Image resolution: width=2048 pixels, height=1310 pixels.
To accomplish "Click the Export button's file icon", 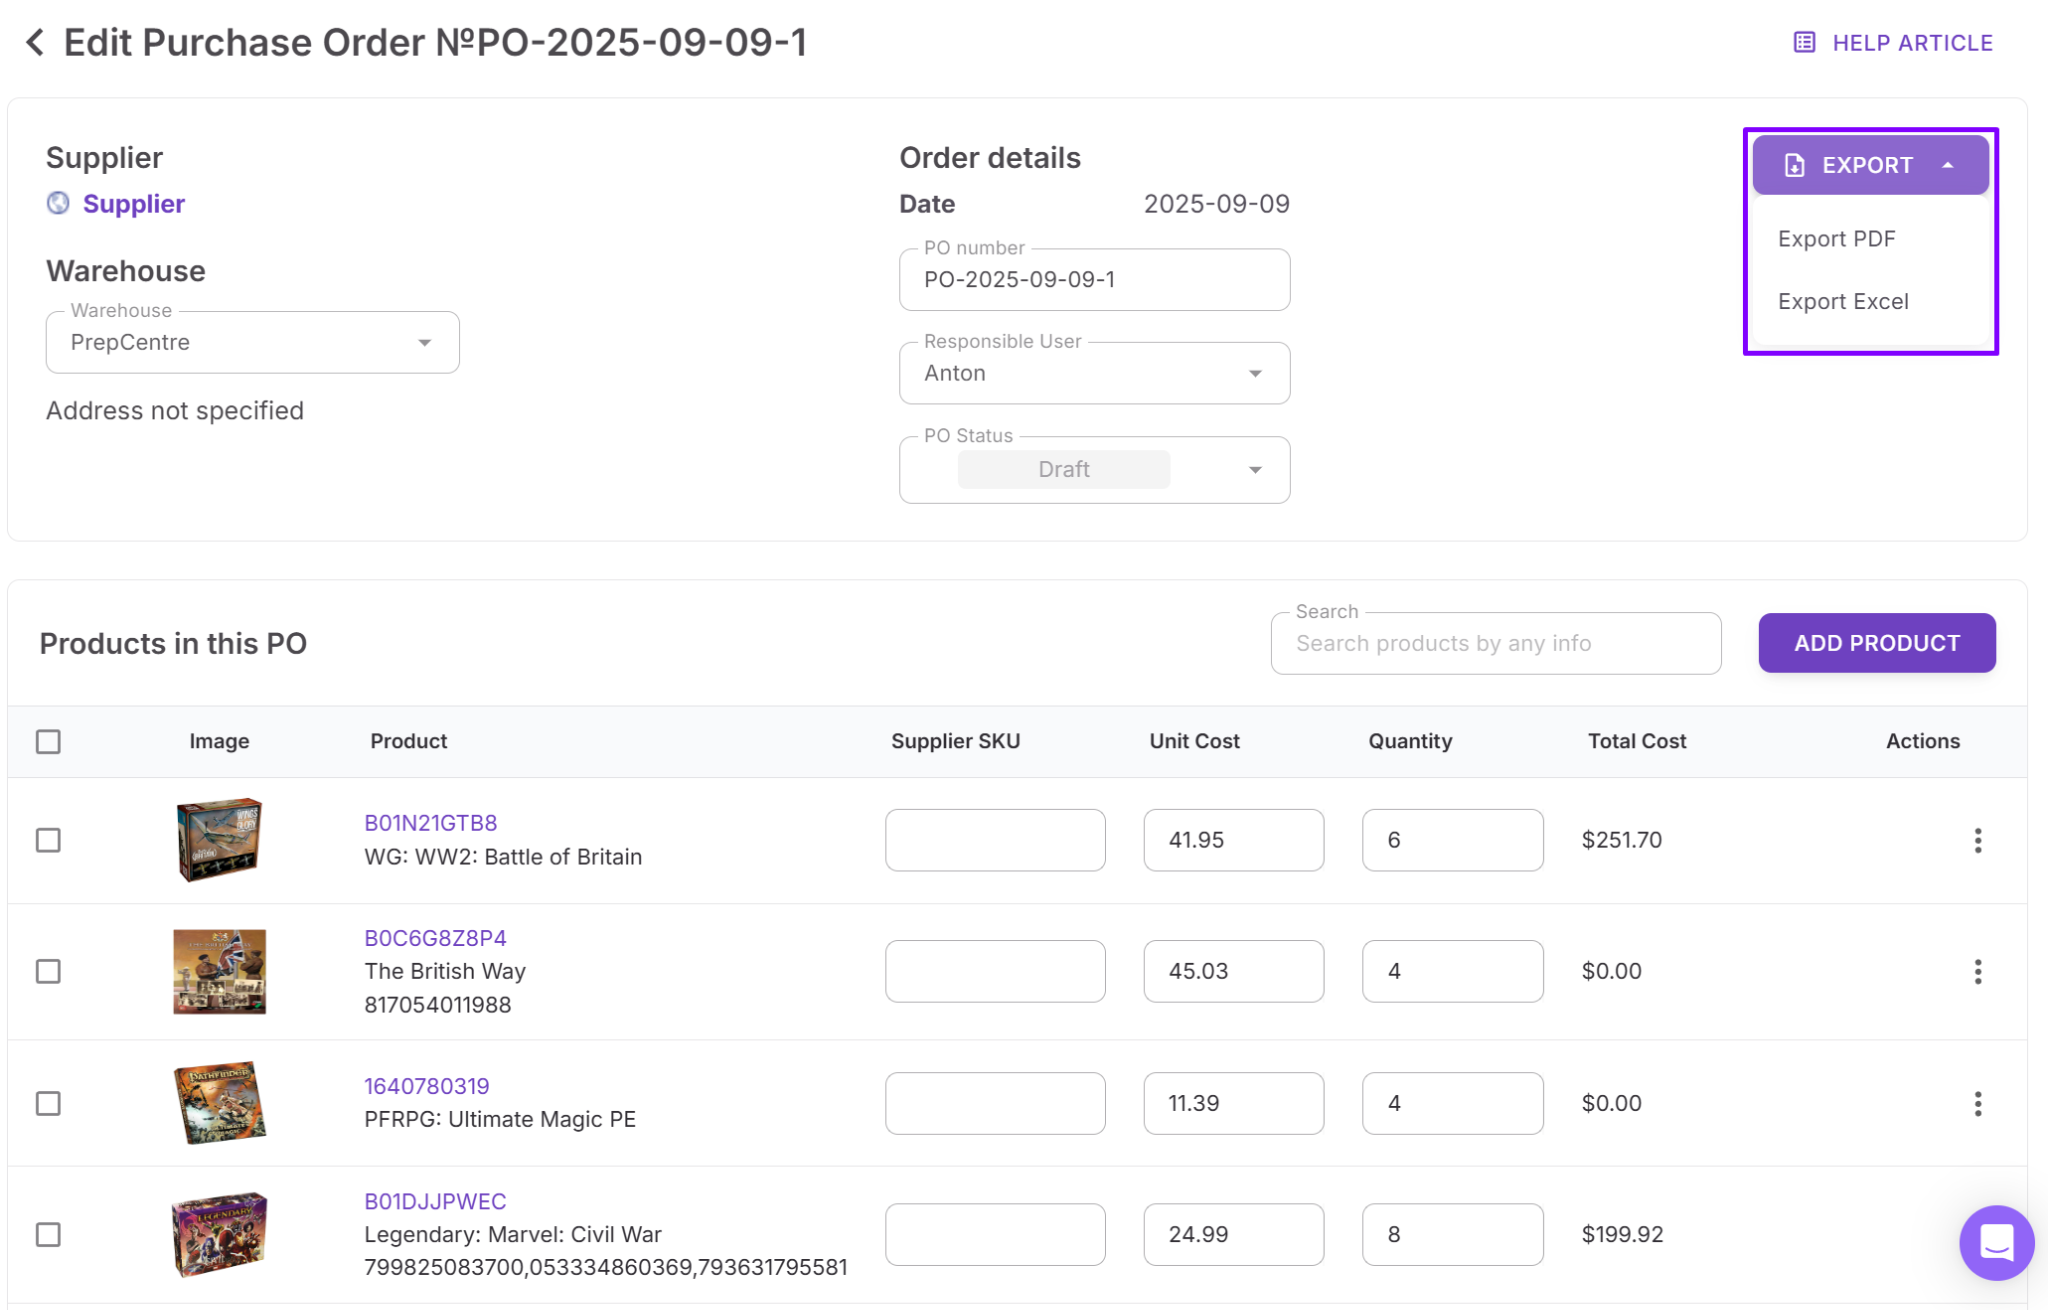I will click(x=1794, y=165).
